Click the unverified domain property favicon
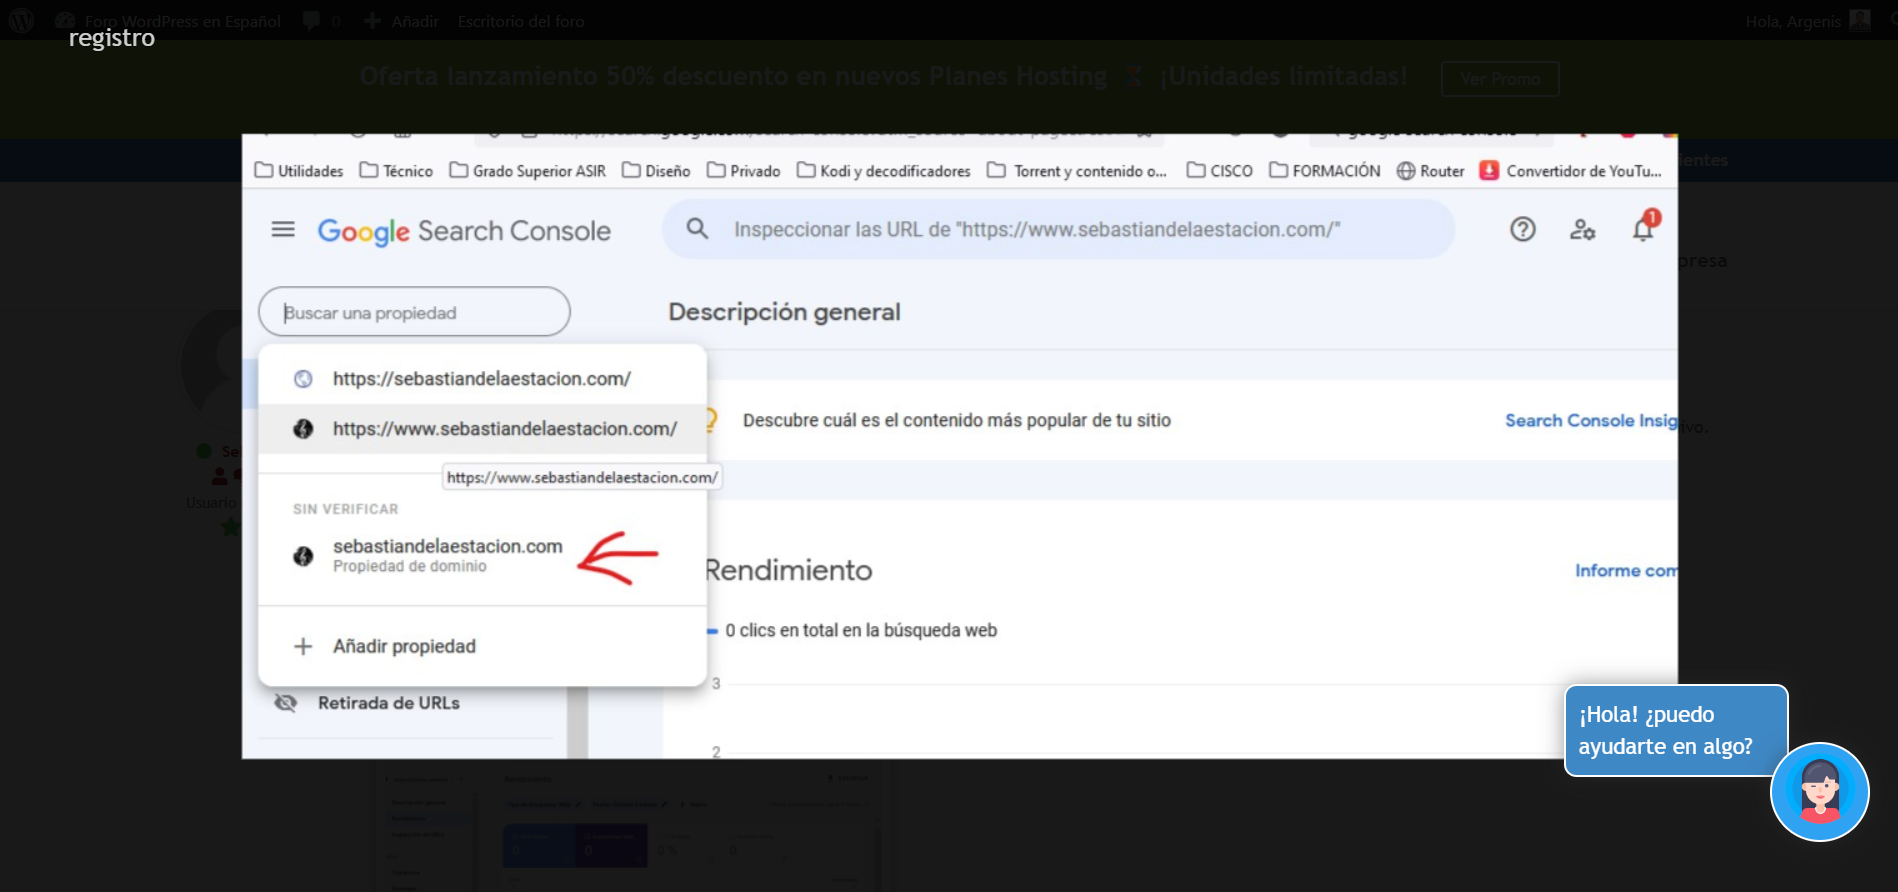1898x892 pixels. (x=303, y=556)
